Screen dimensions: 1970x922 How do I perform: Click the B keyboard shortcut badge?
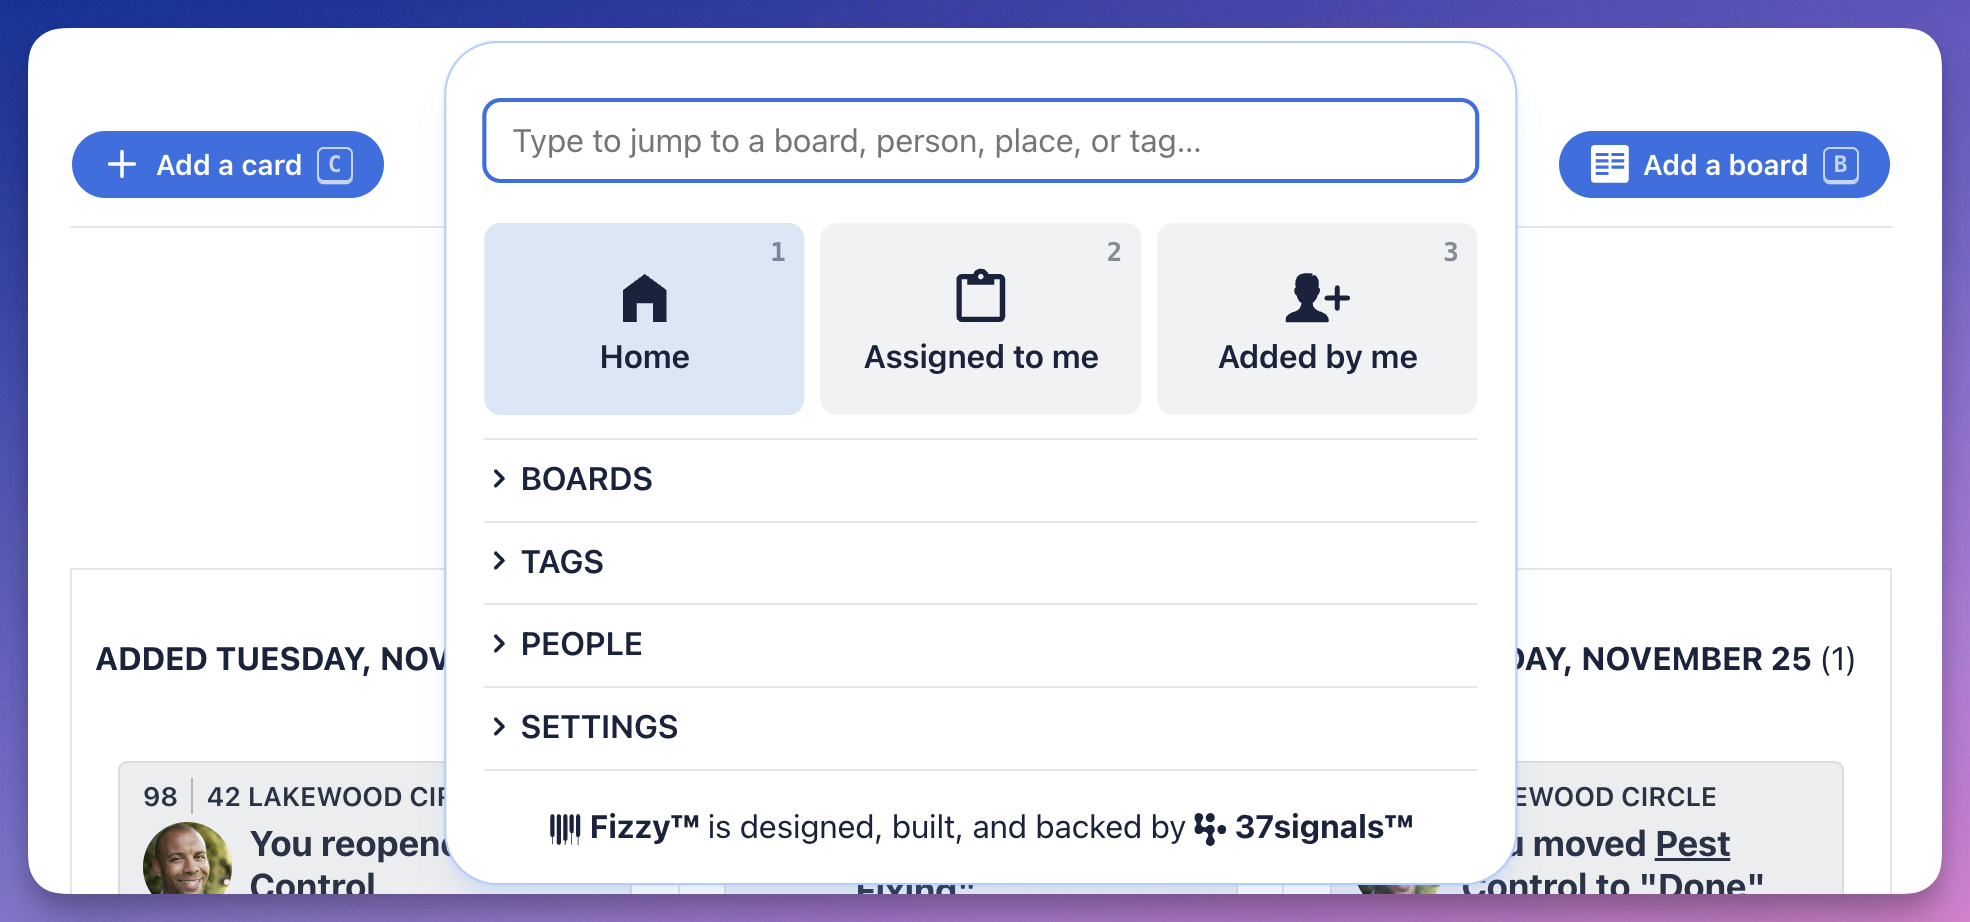pos(1843,165)
